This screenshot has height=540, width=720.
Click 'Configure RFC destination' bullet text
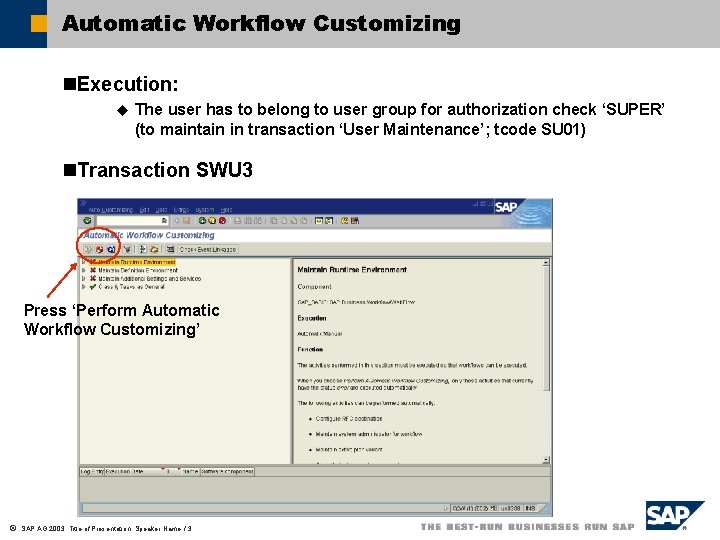(x=349, y=419)
